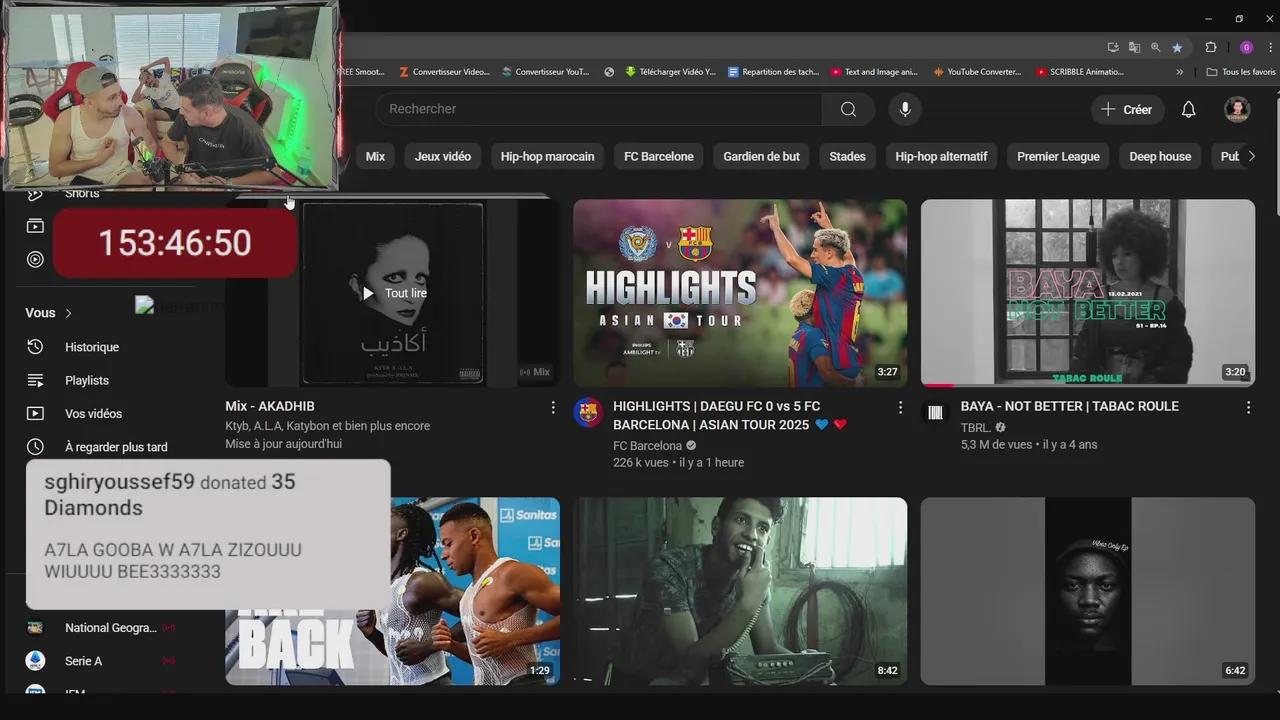Open the Convertisseur Video bookmark
1280x720 pixels.
pos(444,72)
